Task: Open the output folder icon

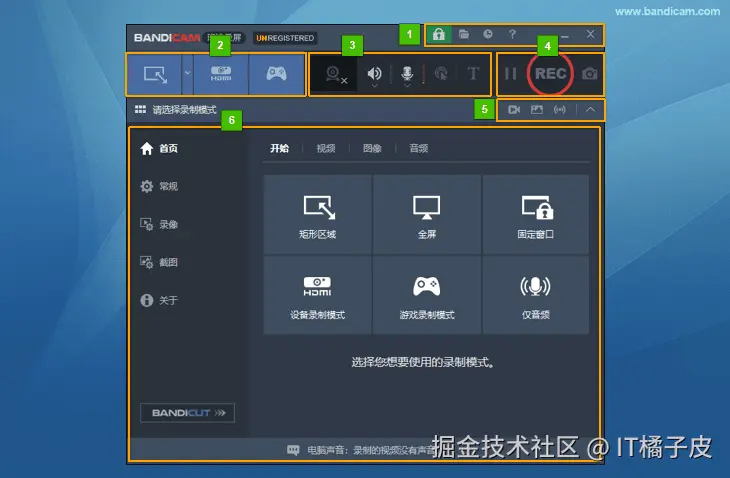Action: point(464,34)
